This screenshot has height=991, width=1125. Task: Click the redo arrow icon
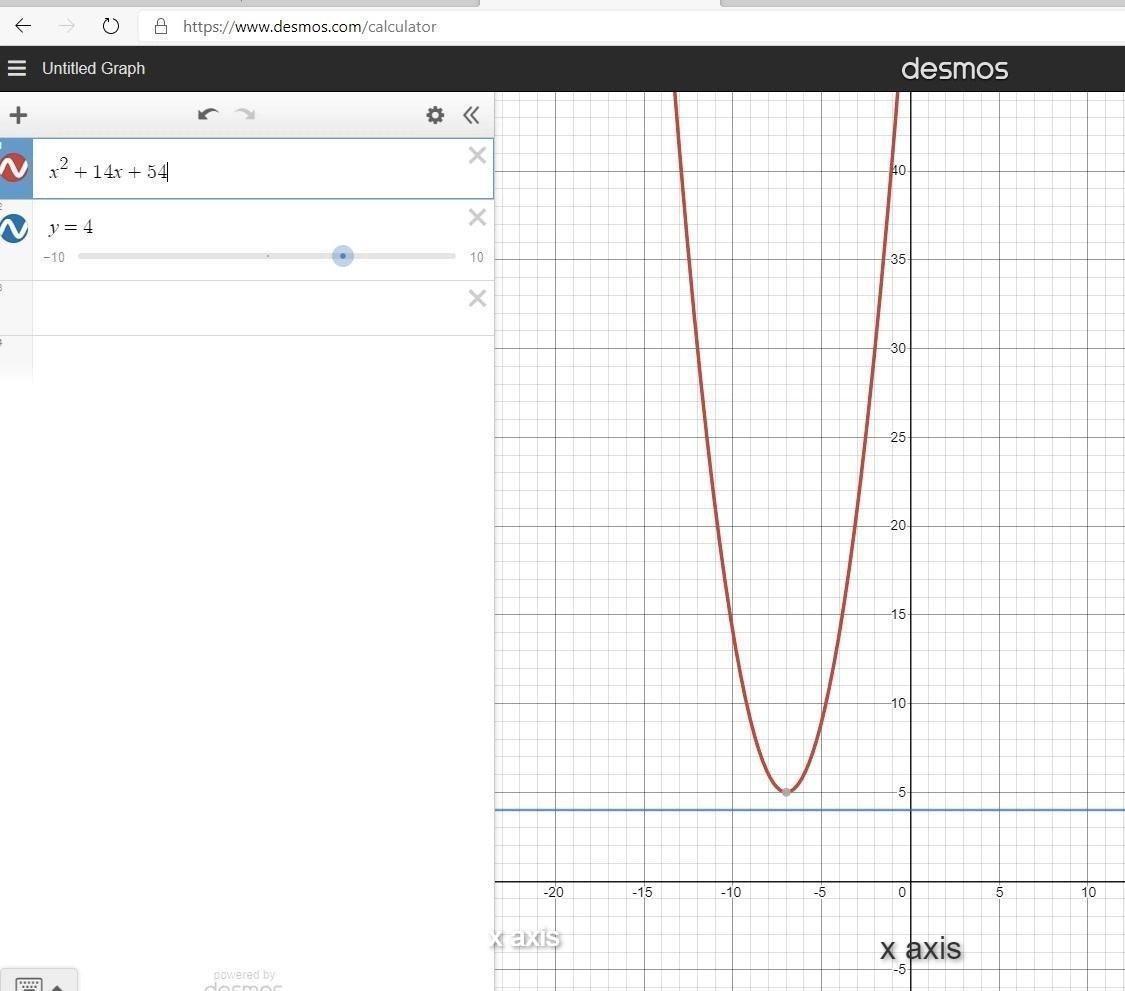click(245, 114)
